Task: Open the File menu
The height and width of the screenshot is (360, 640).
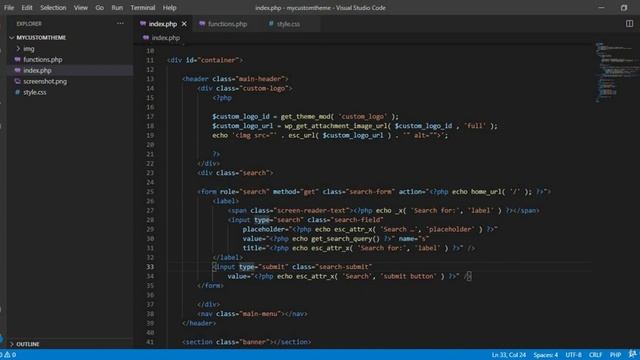Action: 9,8
